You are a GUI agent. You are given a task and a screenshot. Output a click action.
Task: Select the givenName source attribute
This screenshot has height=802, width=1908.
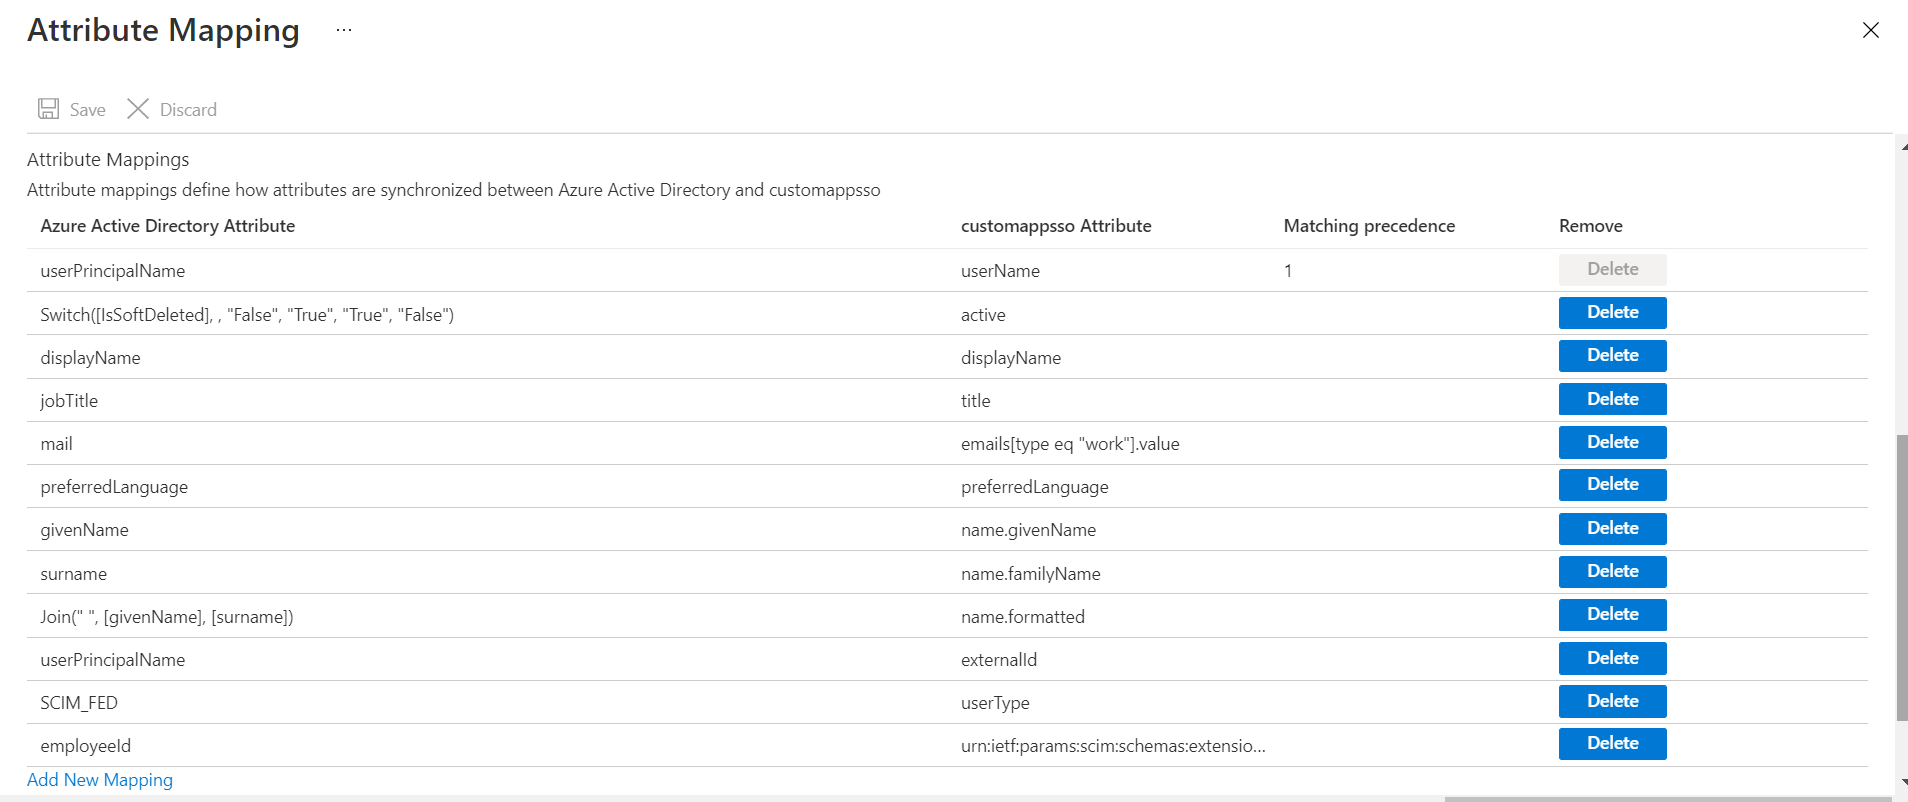point(84,530)
